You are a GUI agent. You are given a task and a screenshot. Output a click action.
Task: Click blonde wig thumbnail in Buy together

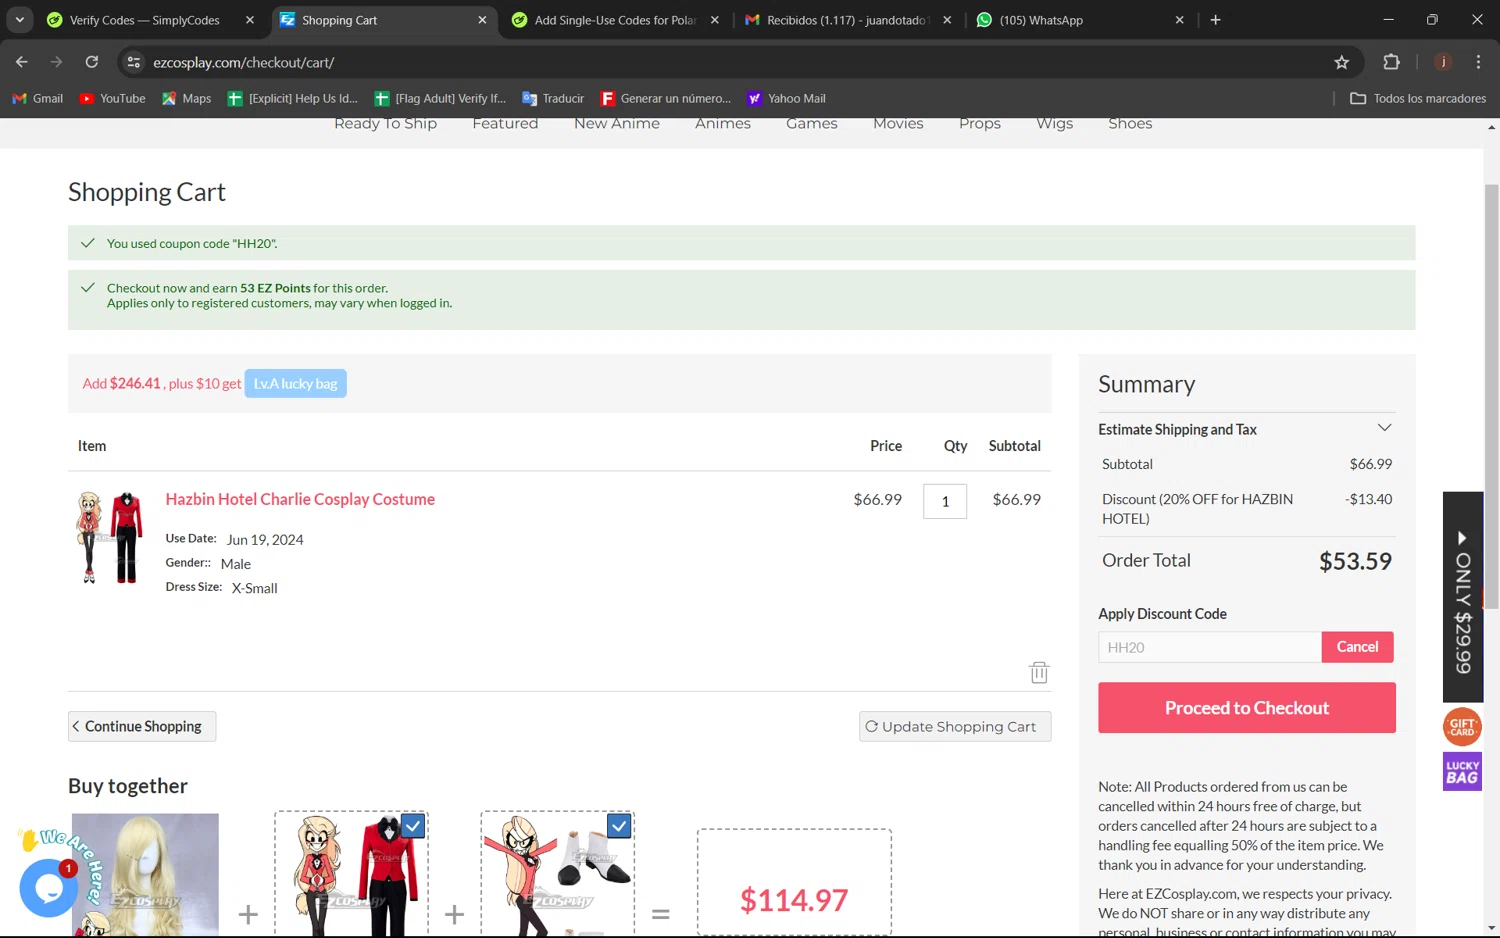coord(145,875)
